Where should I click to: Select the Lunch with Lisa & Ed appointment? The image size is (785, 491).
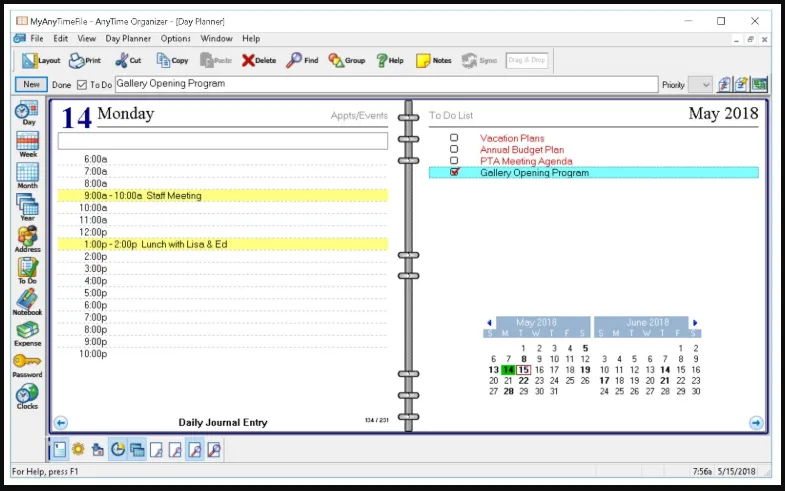(x=223, y=244)
